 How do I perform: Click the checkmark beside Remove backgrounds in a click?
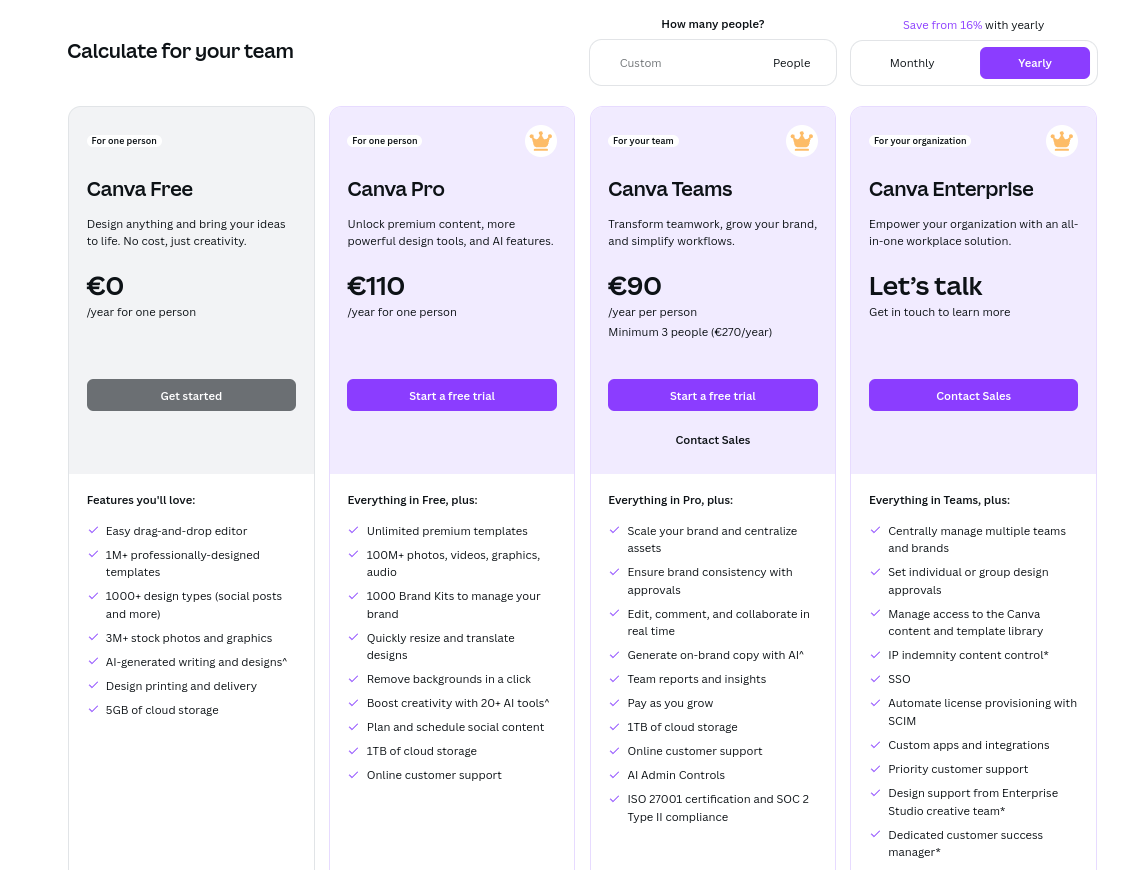353,679
